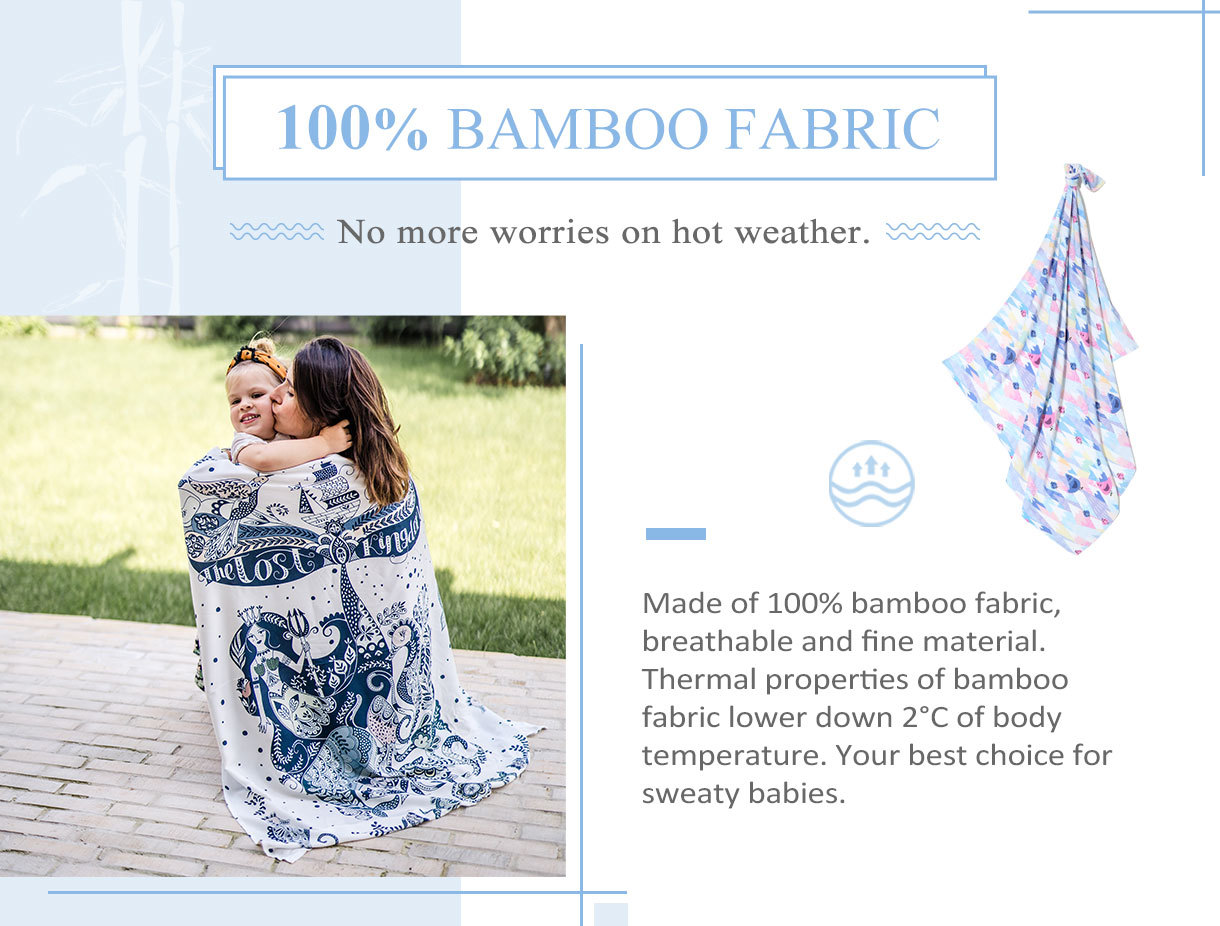This screenshot has width=1220, height=926.
Task: Click the bold '100%' in the title
Action: coord(352,128)
